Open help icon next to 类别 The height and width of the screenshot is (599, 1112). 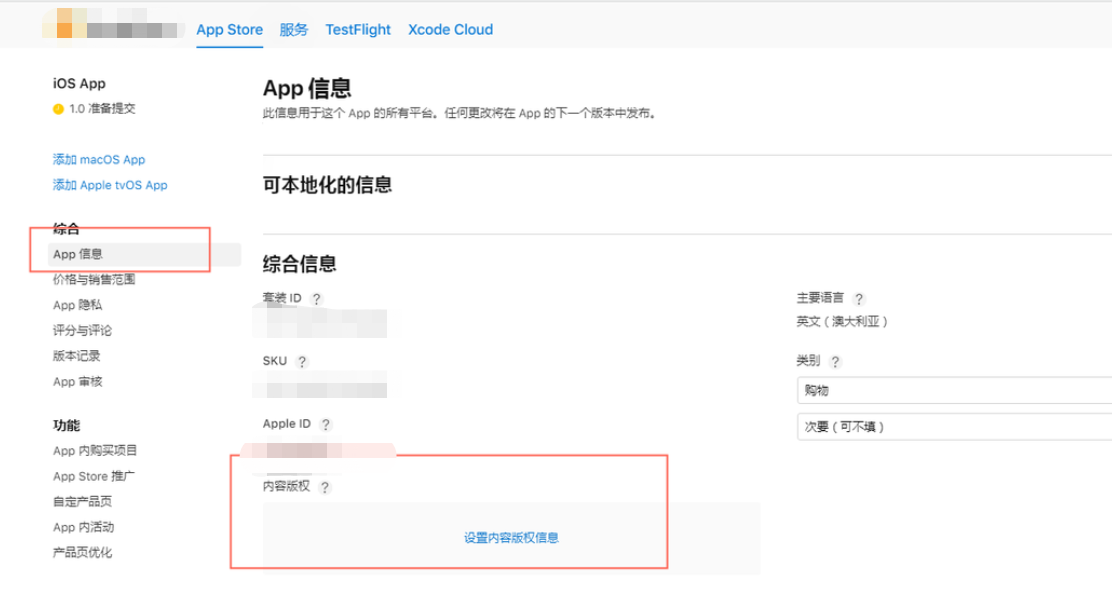(835, 362)
